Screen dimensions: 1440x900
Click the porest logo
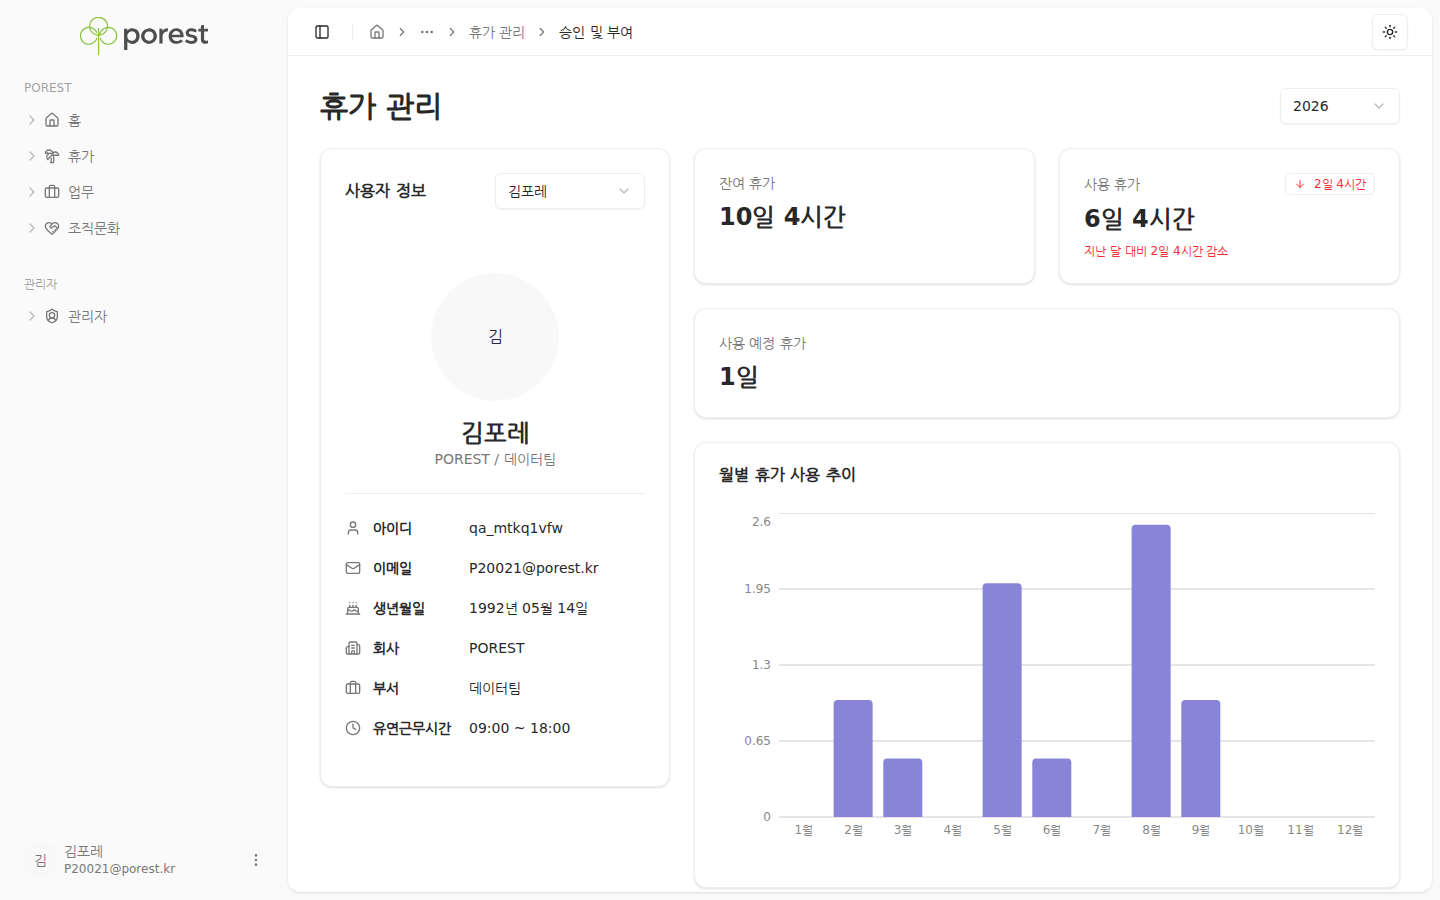(x=144, y=35)
